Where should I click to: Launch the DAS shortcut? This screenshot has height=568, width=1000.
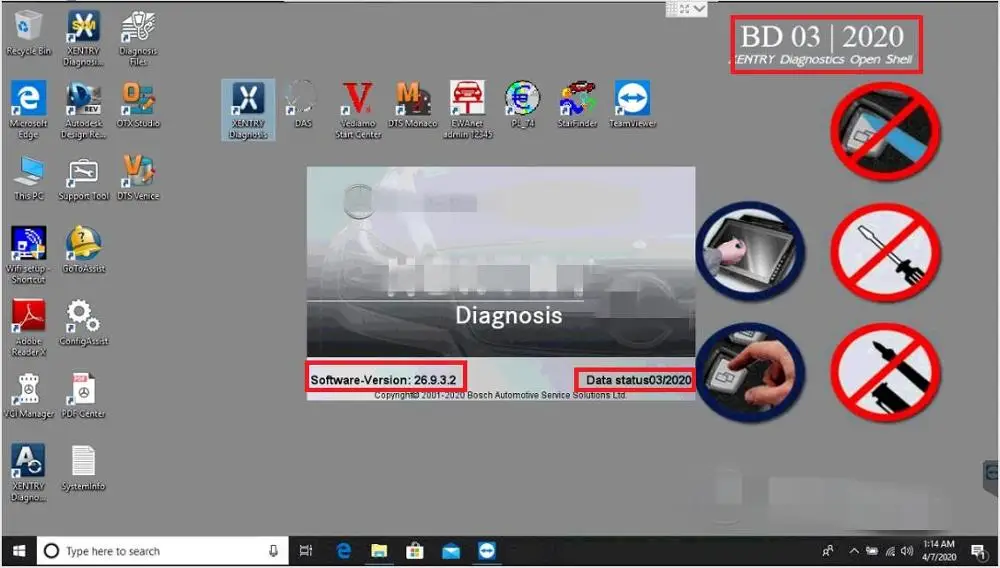302,104
